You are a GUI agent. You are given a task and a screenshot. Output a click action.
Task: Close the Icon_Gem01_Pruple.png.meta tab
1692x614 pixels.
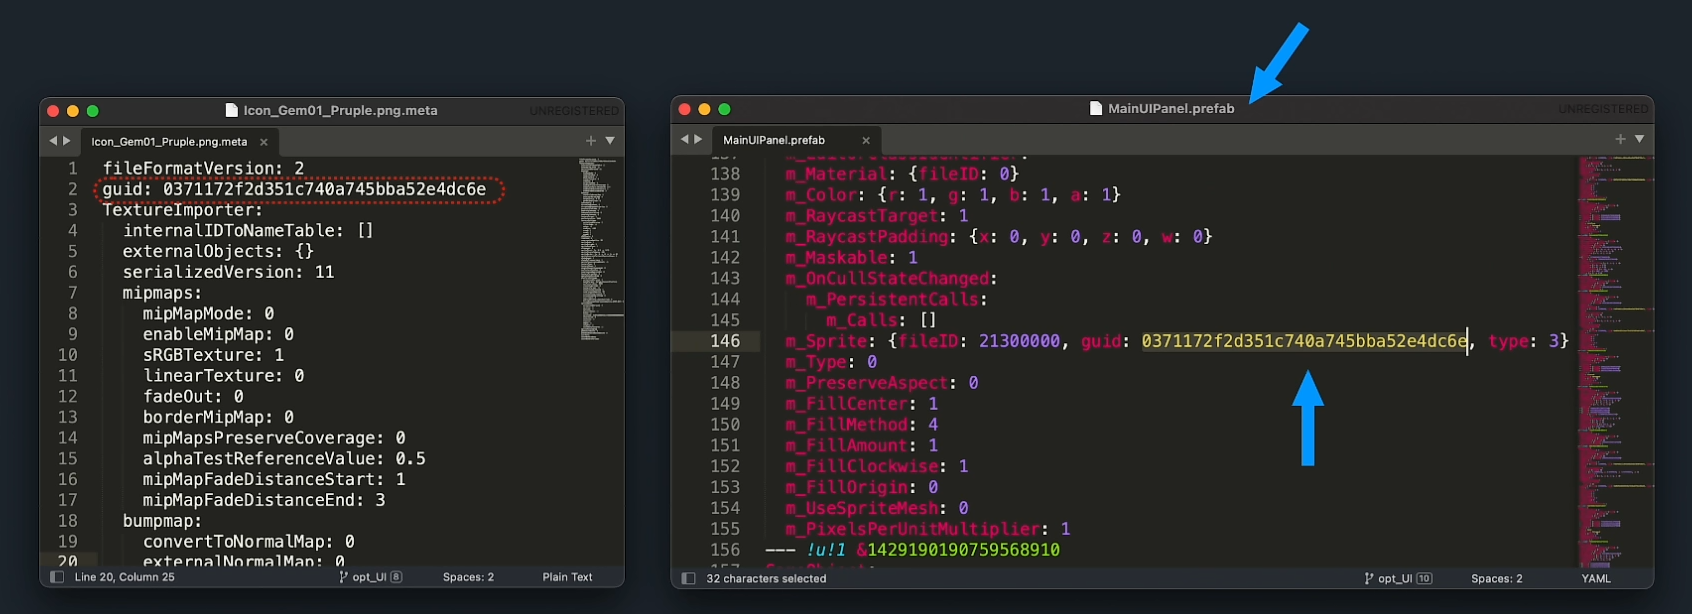(x=264, y=142)
